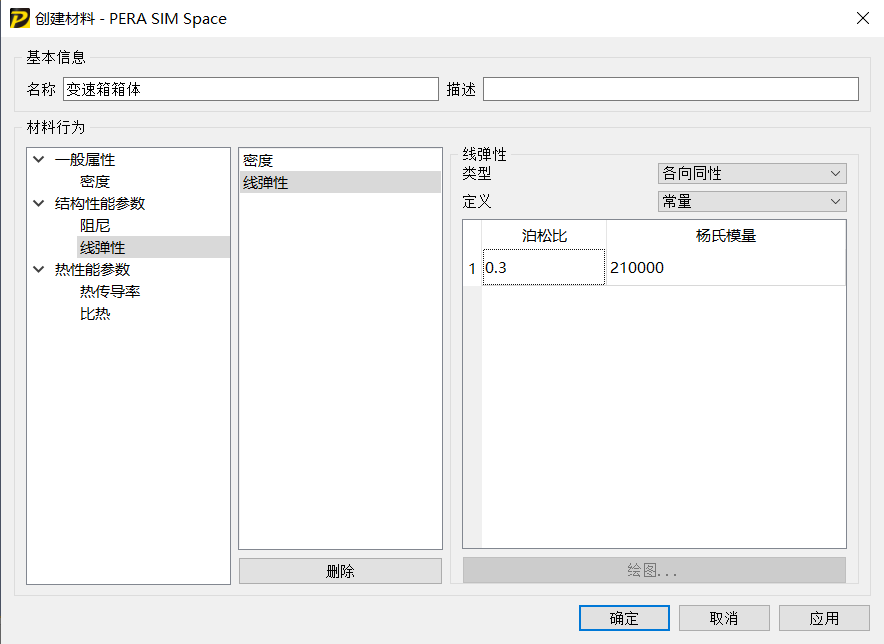
Task: Click the 名称 field containing 变速箱箱体
Action: [x=250, y=89]
